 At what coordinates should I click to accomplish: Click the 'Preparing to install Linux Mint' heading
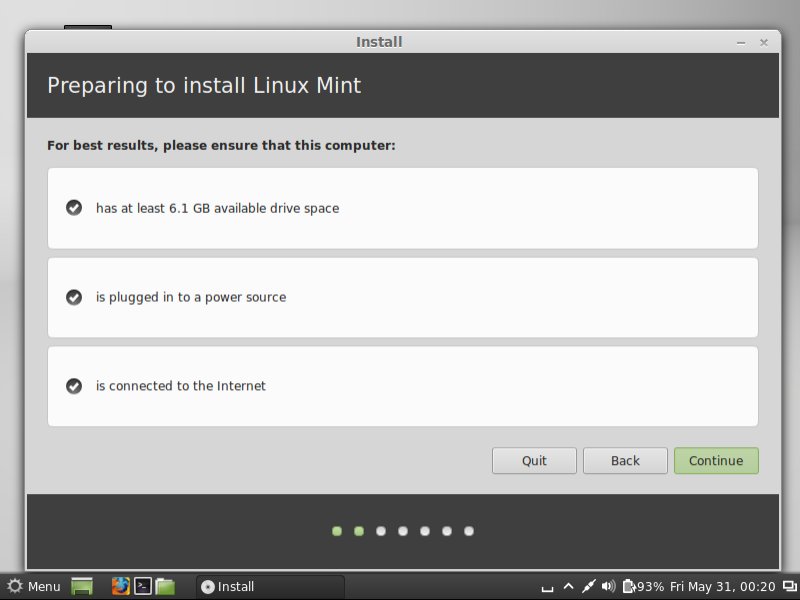pos(204,85)
